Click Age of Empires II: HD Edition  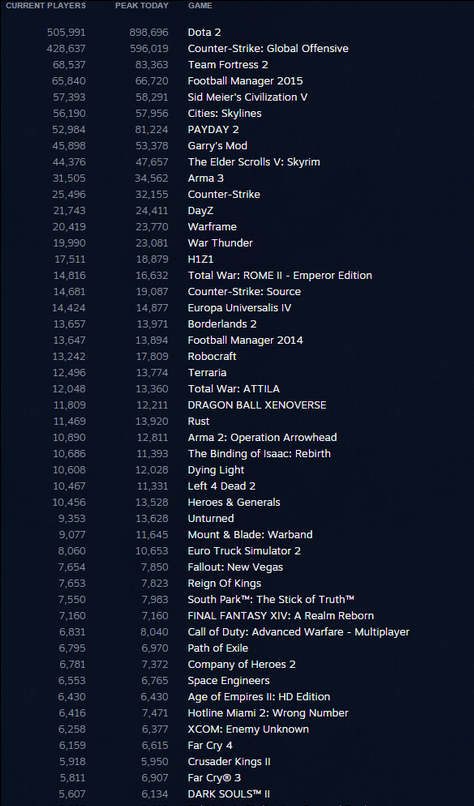(259, 697)
